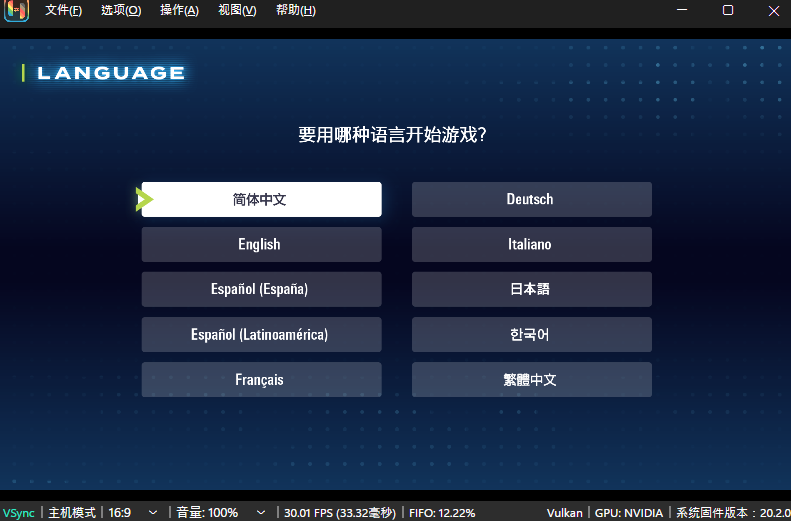Choose Italiano language button
Screen dimensions: 791x521
(531, 244)
